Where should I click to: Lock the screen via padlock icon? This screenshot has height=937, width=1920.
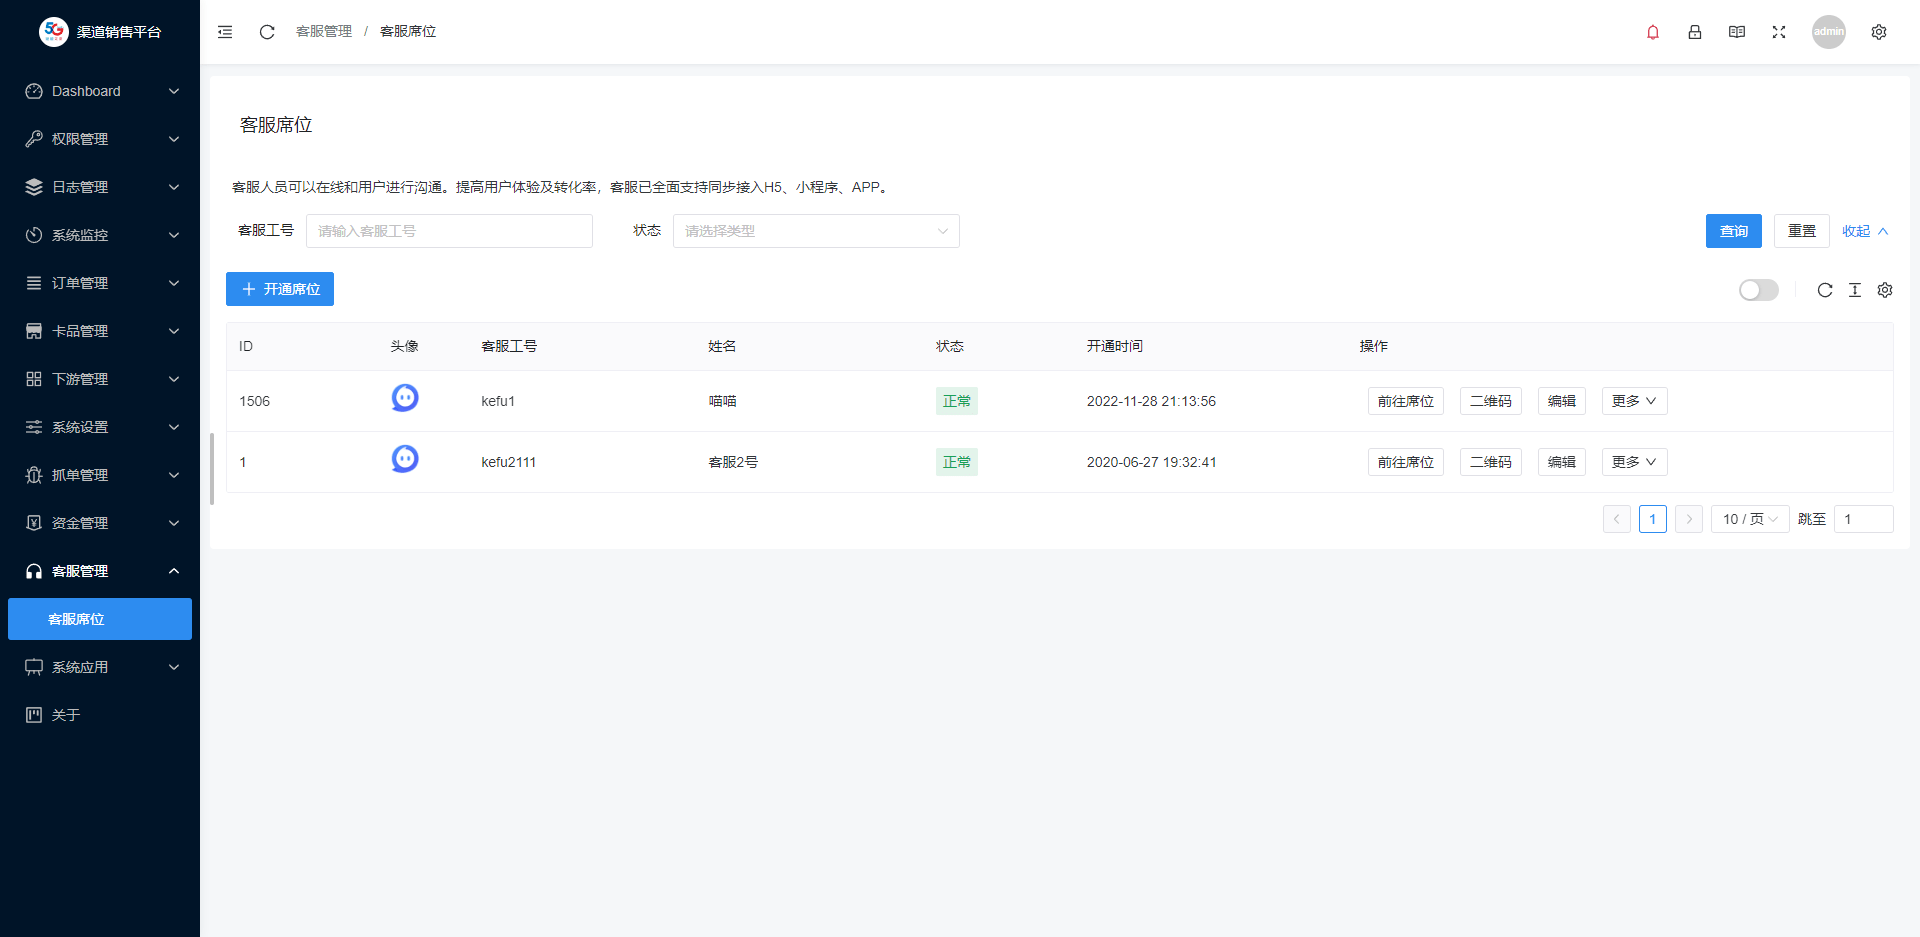pyautogui.click(x=1695, y=32)
